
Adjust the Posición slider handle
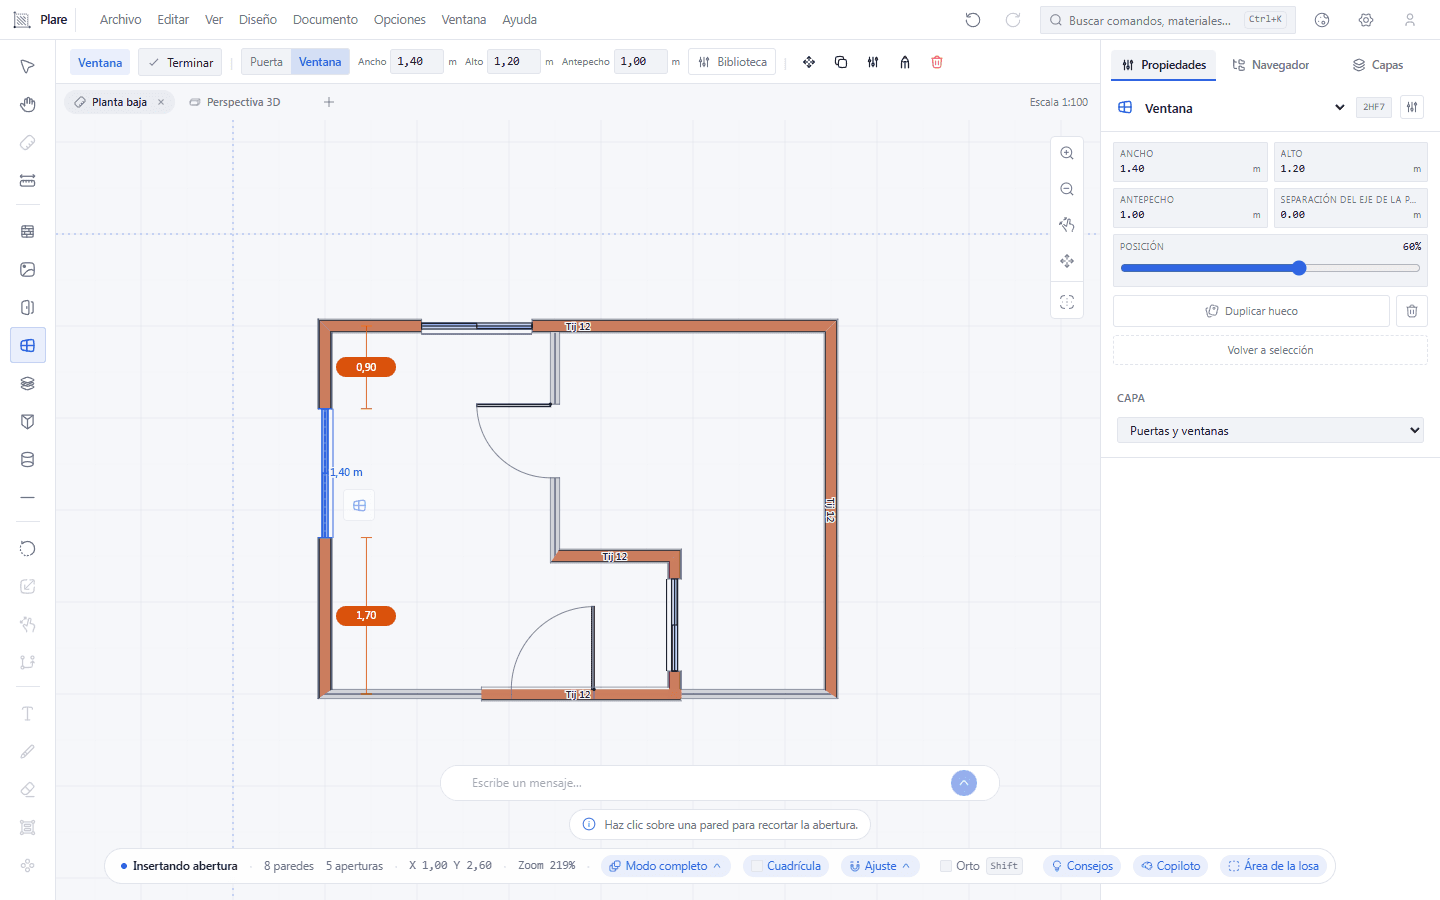click(x=1299, y=268)
